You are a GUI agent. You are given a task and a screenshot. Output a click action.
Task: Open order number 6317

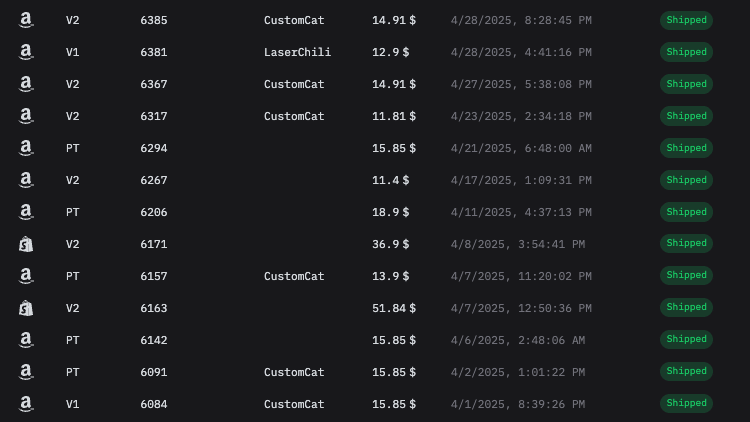tap(154, 116)
